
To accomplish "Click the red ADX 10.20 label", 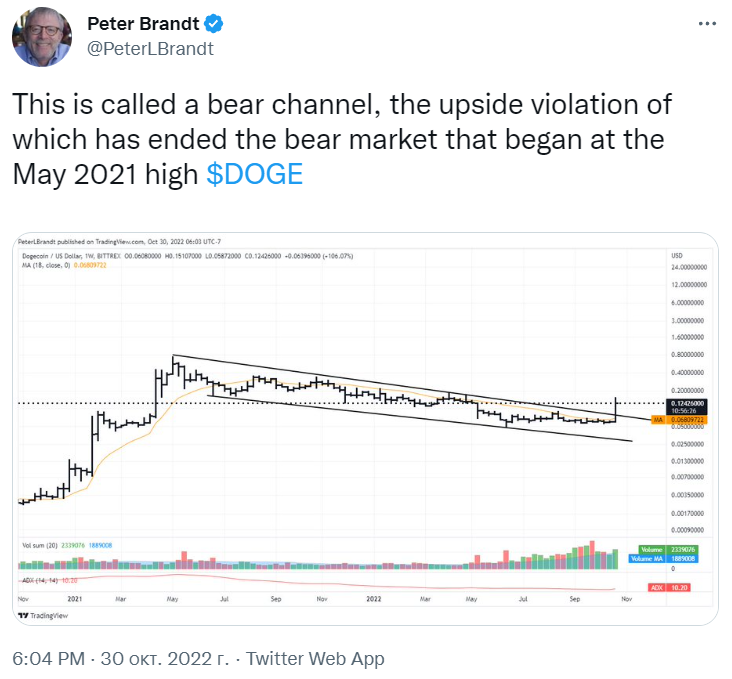I will click(x=669, y=587).
